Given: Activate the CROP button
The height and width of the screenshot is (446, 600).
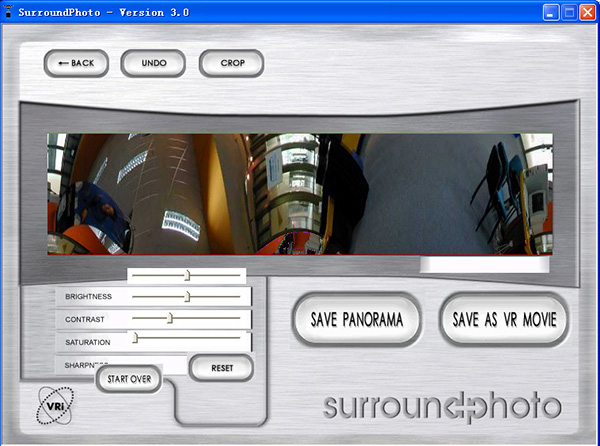Looking at the screenshot, I should pos(232,63).
